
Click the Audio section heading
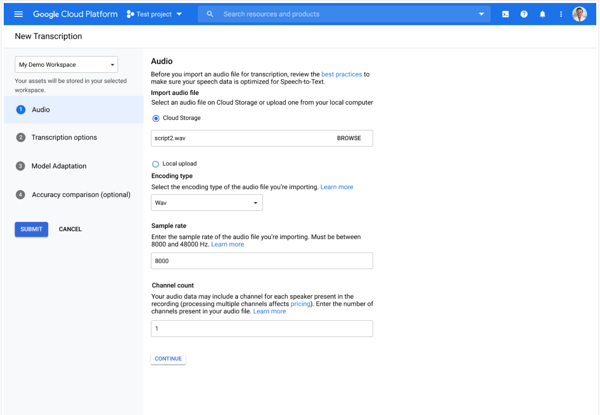(x=161, y=61)
